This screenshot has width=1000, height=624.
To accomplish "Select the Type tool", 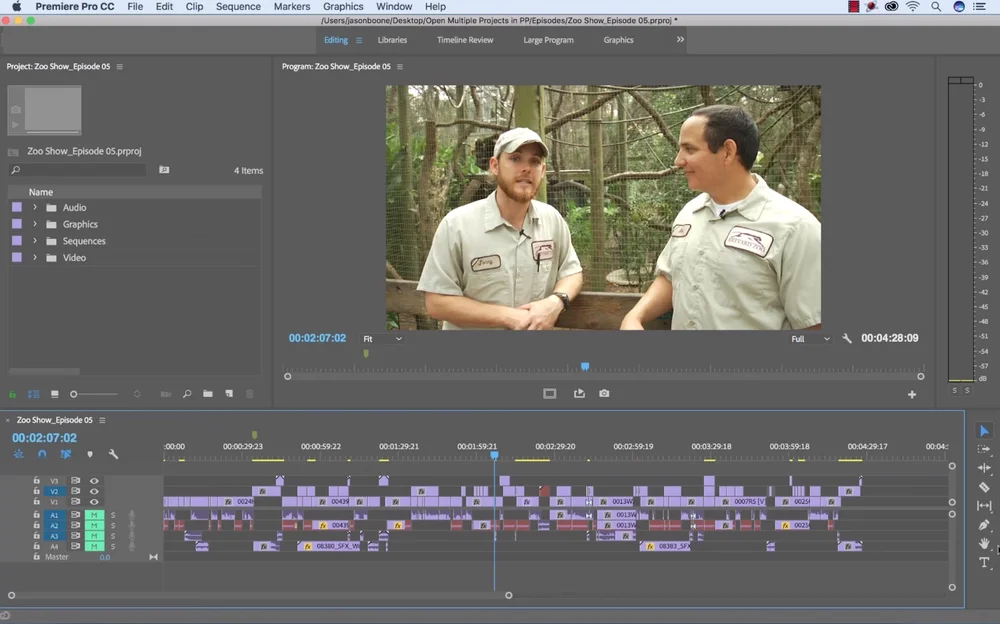I will [x=984, y=563].
